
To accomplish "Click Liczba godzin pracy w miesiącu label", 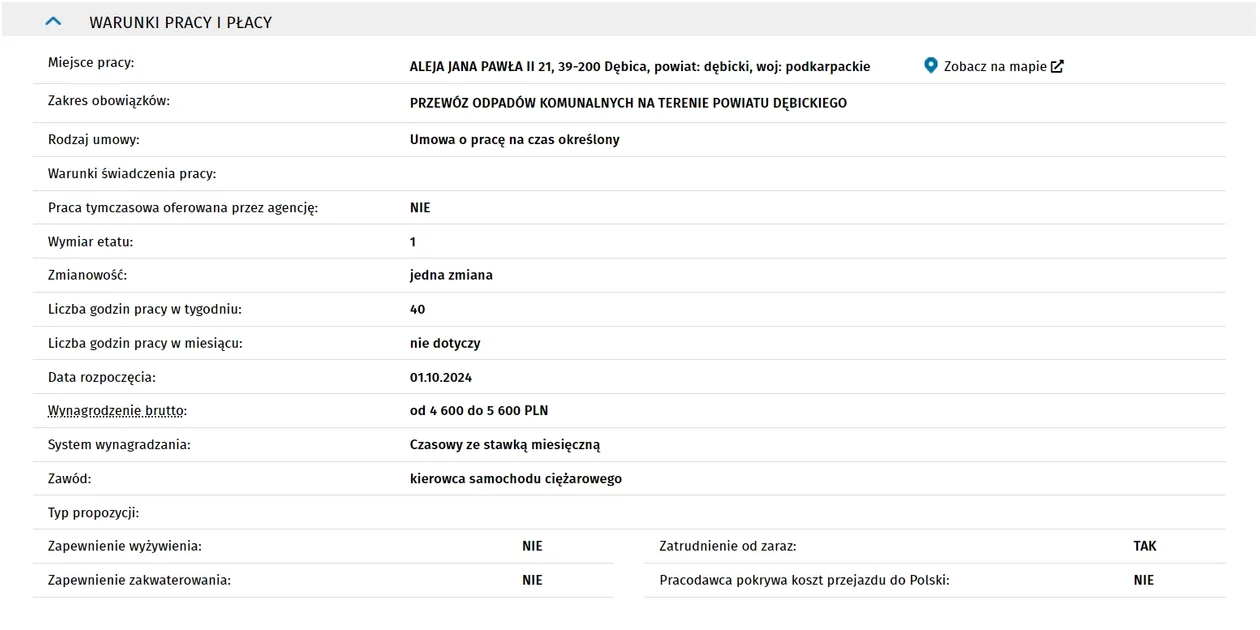I will [146, 343].
